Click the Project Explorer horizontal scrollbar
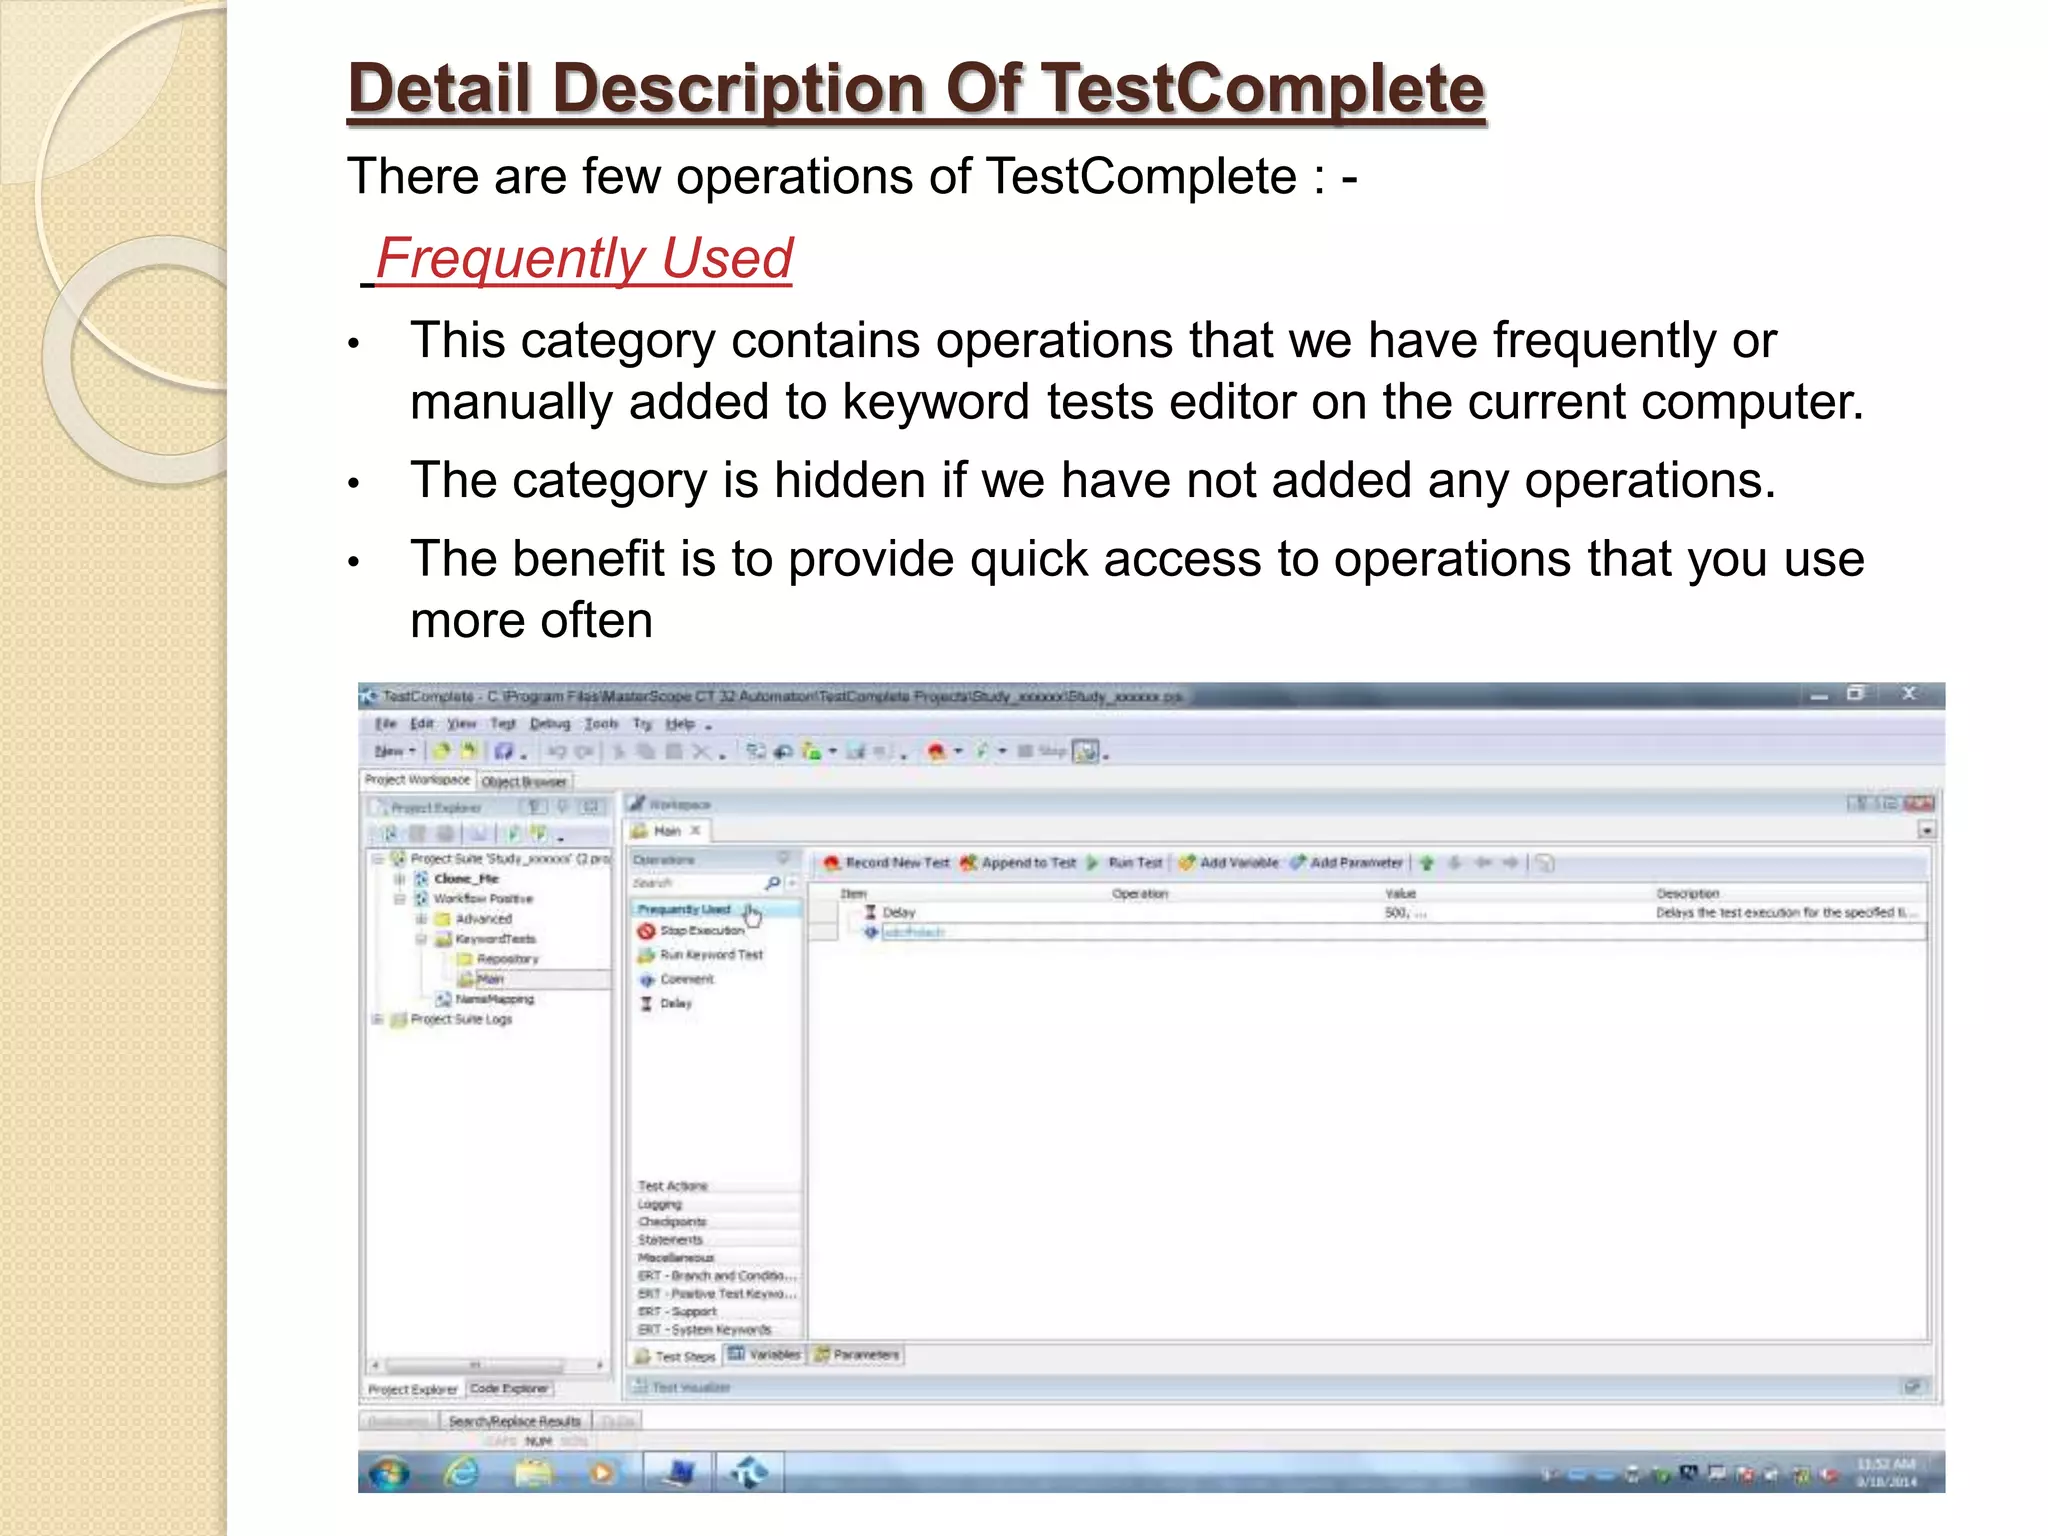Image resolution: width=2048 pixels, height=1536 pixels. 476,1364
